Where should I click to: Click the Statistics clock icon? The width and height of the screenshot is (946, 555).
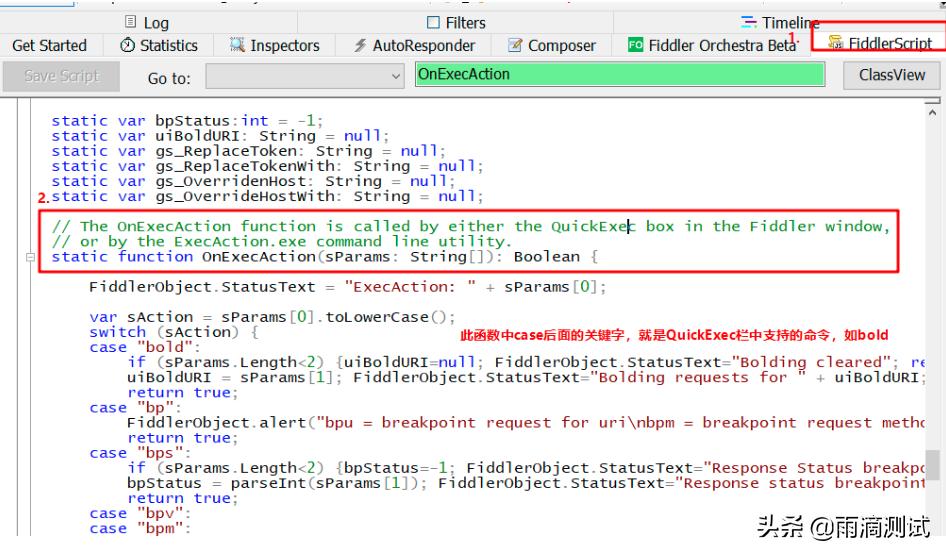pyautogui.click(x=127, y=46)
